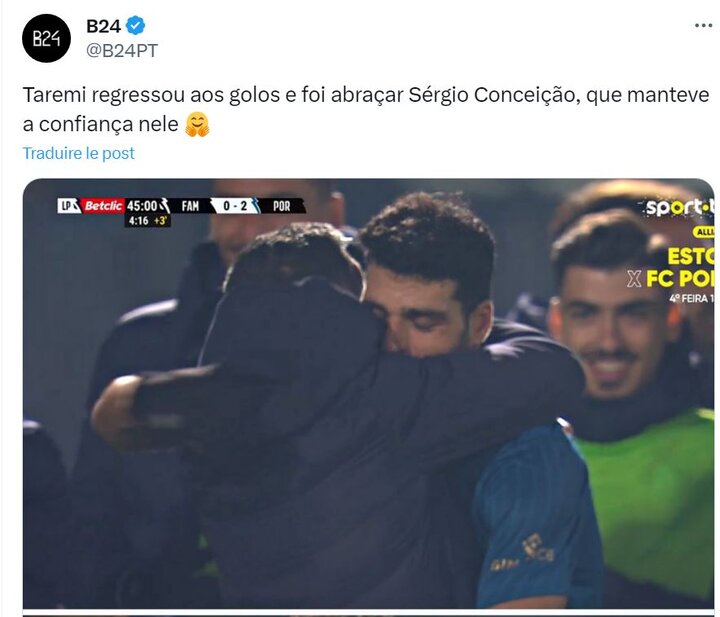Click the post text about Taremi
Image resolution: width=720 pixels, height=617 pixels.
[366, 110]
